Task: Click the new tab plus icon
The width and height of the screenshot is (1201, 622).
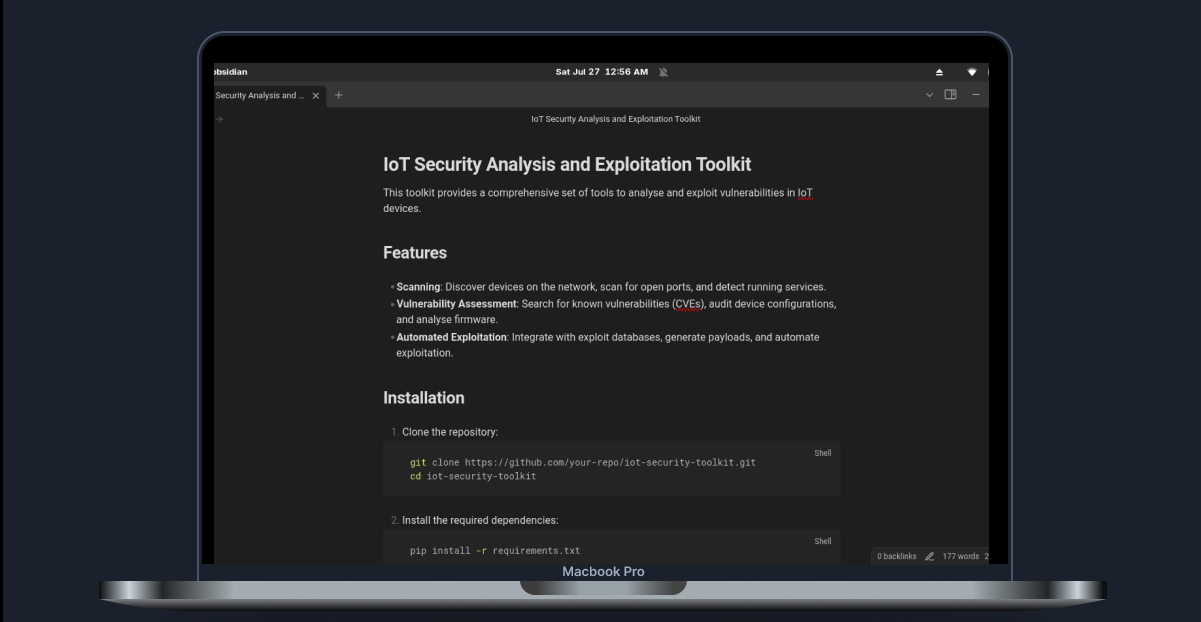Action: click(x=338, y=95)
